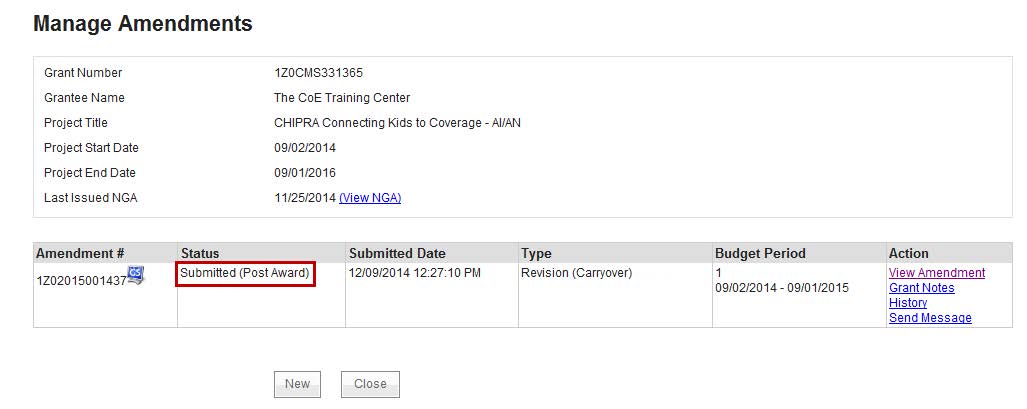
Task: Click the grant number 1Z0CMS331365
Action: pyautogui.click(x=319, y=73)
